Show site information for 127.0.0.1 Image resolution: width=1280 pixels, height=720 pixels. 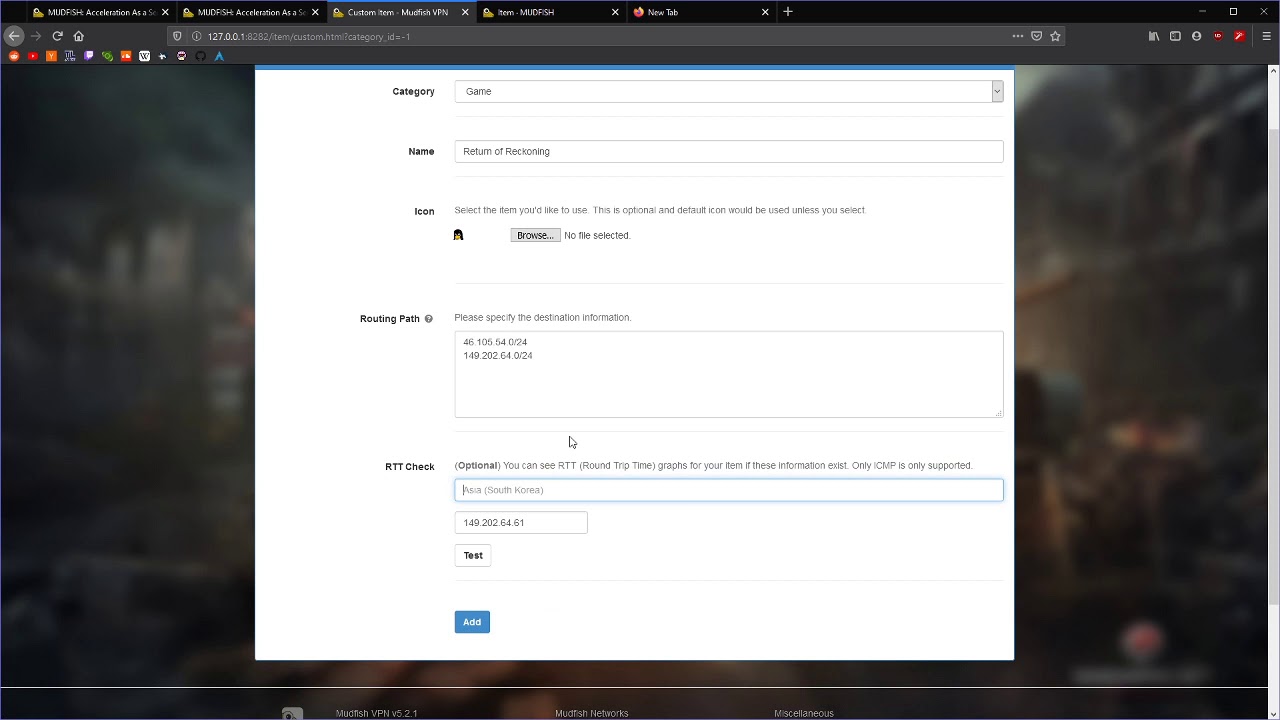[x=196, y=36]
